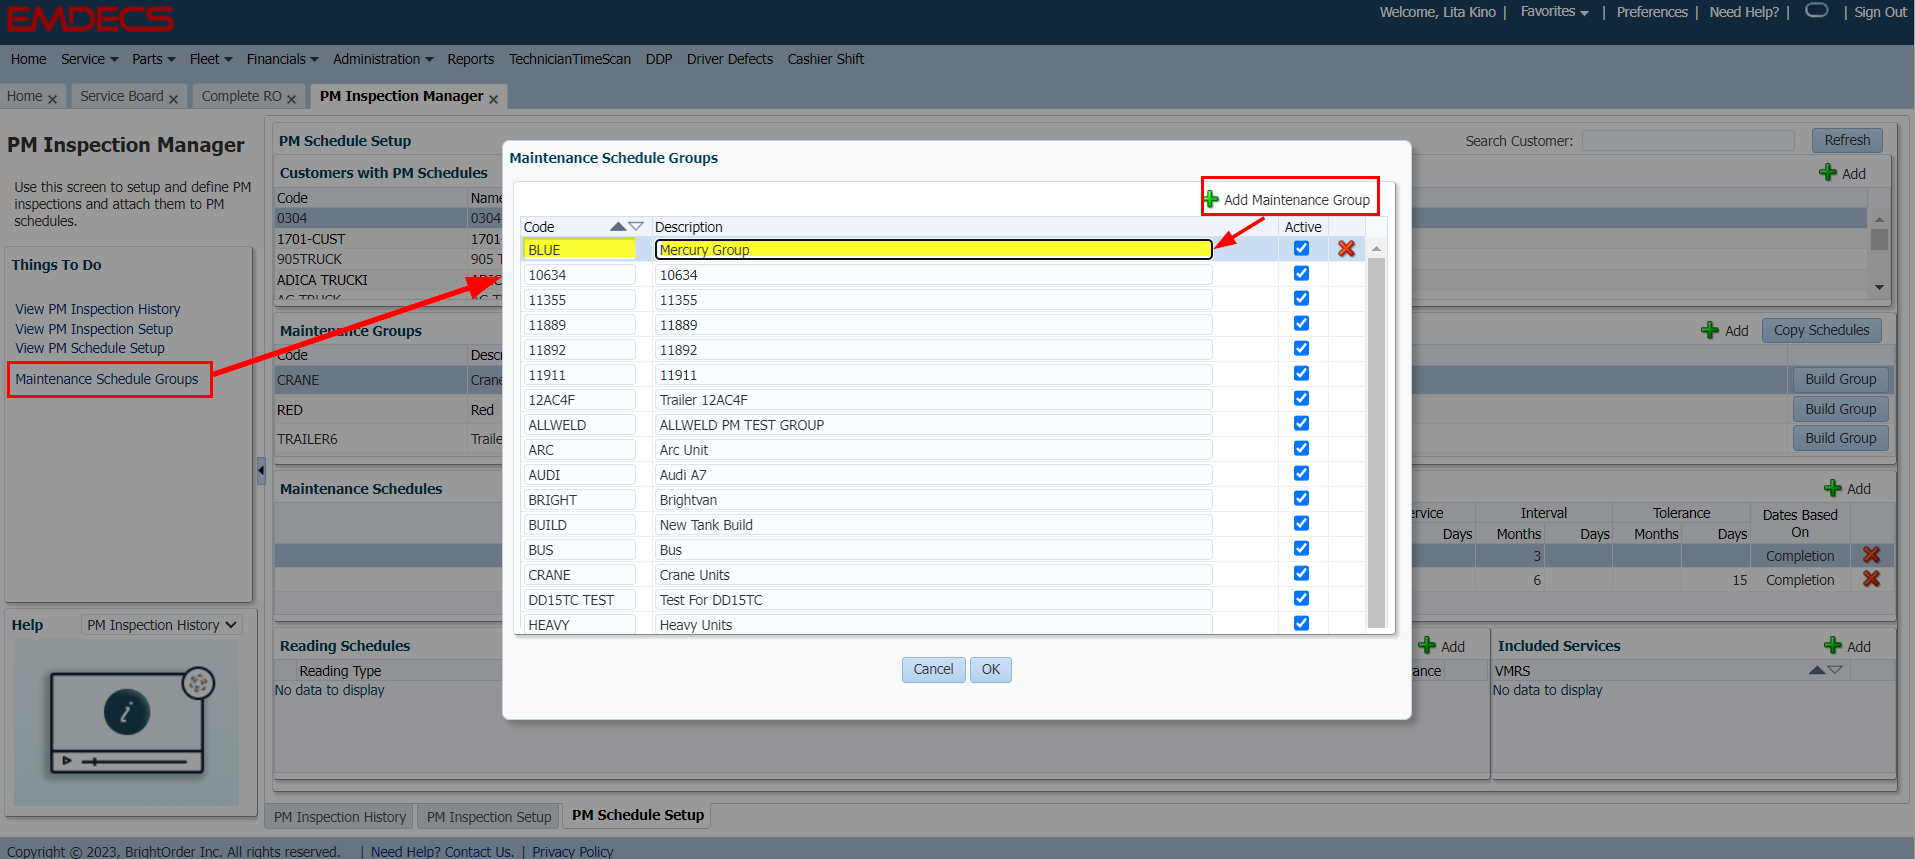The width and height of the screenshot is (1915, 859).
Task: Toggle Active checkbox for CRANE group
Action: [x=1301, y=573]
